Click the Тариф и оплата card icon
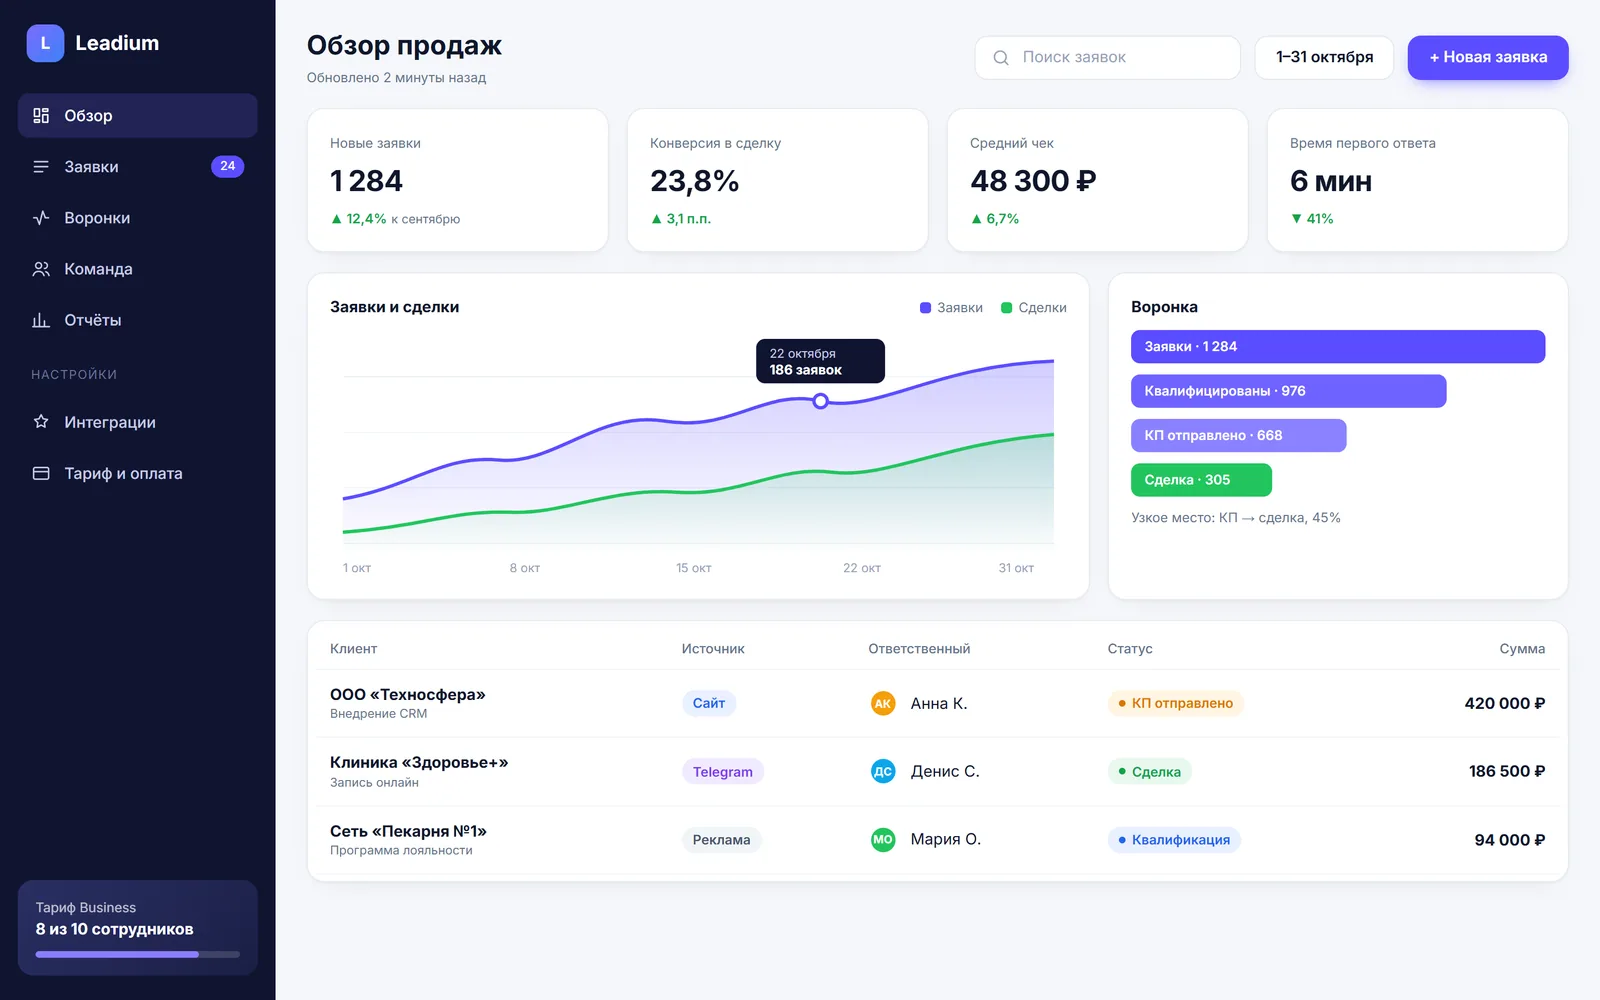 [x=41, y=473]
